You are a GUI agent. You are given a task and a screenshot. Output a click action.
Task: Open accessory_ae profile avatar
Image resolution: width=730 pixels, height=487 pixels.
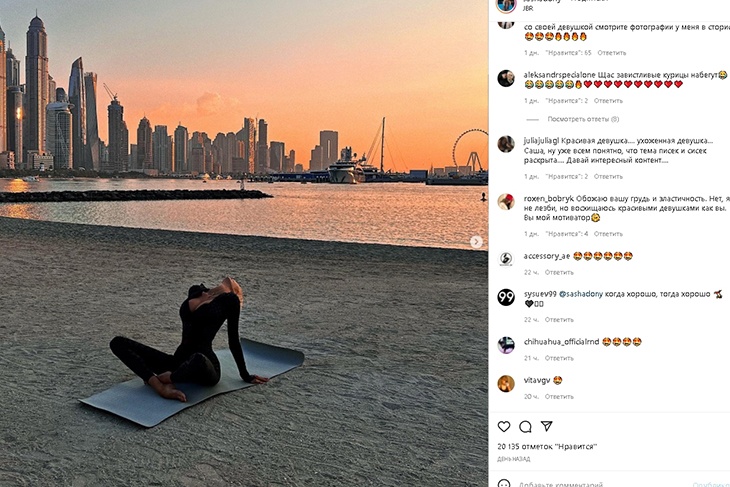506,259
